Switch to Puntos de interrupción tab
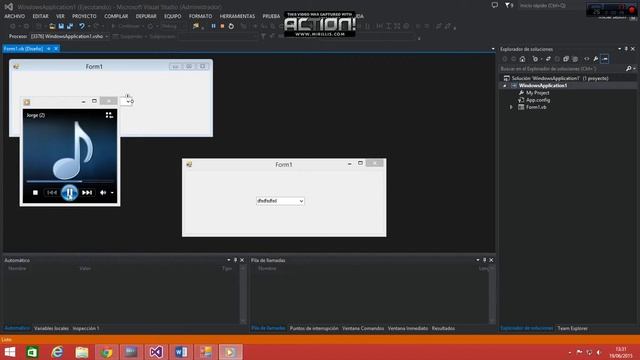This screenshot has width=640, height=360. point(314,328)
